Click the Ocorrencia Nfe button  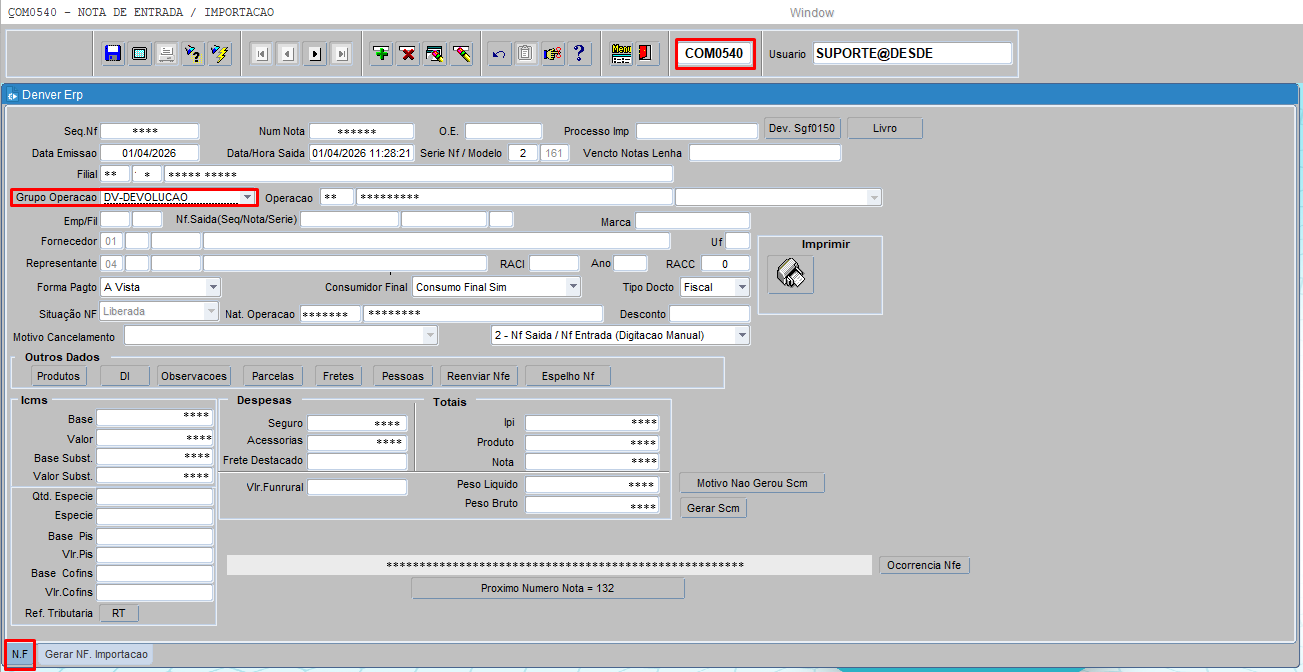tap(924, 565)
